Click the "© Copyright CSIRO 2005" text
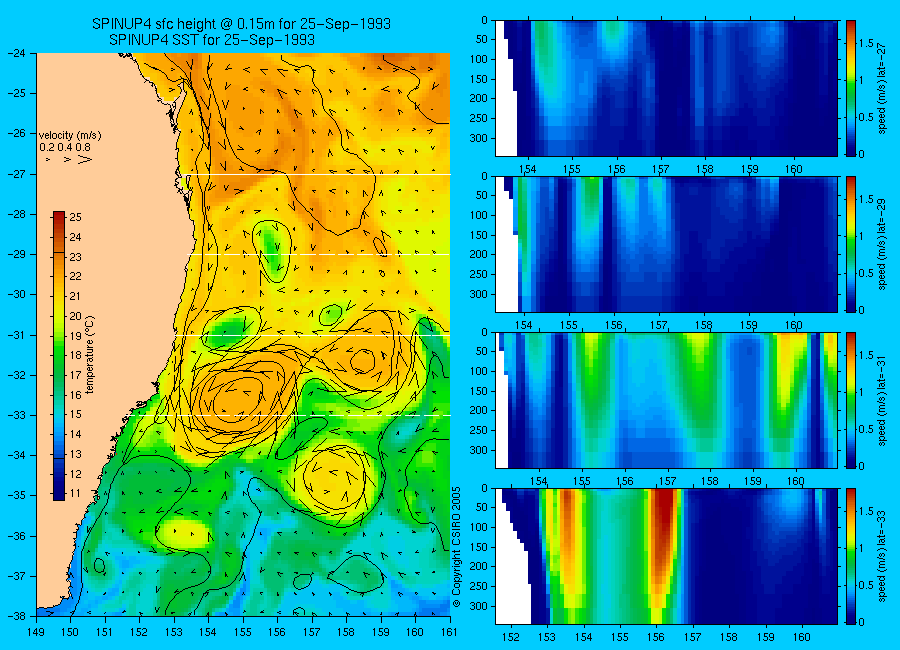The height and width of the screenshot is (650, 900). pyautogui.click(x=457, y=547)
